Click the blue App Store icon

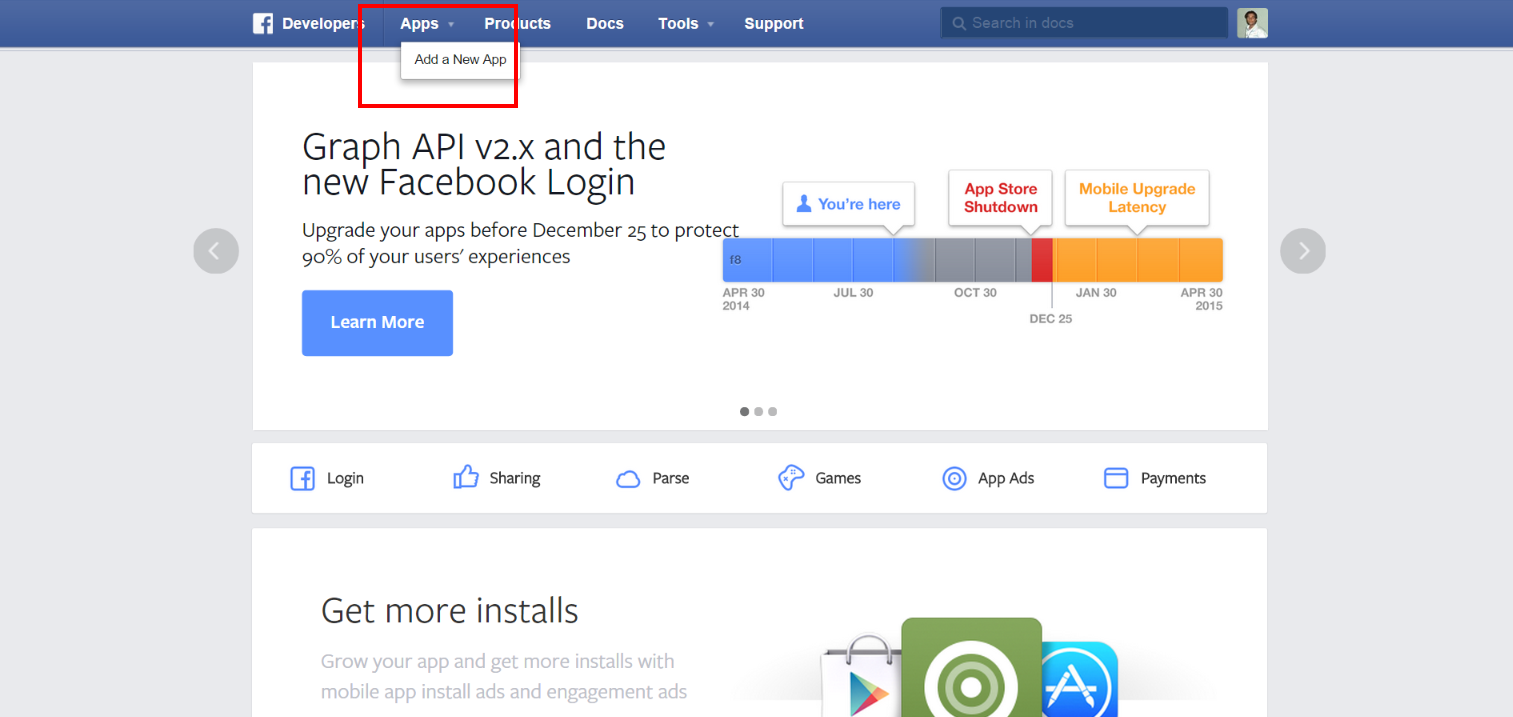click(1080, 679)
